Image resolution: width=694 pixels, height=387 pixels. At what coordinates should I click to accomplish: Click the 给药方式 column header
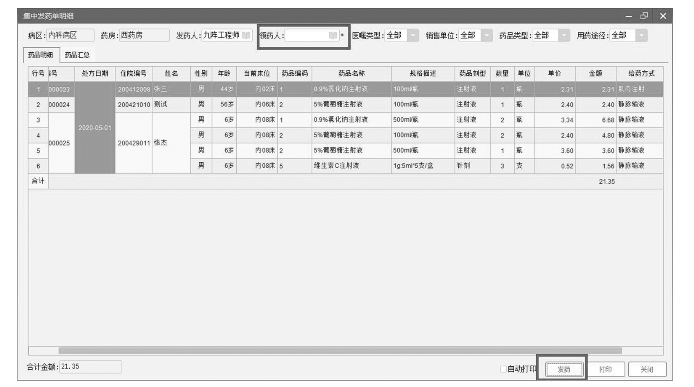pos(640,74)
